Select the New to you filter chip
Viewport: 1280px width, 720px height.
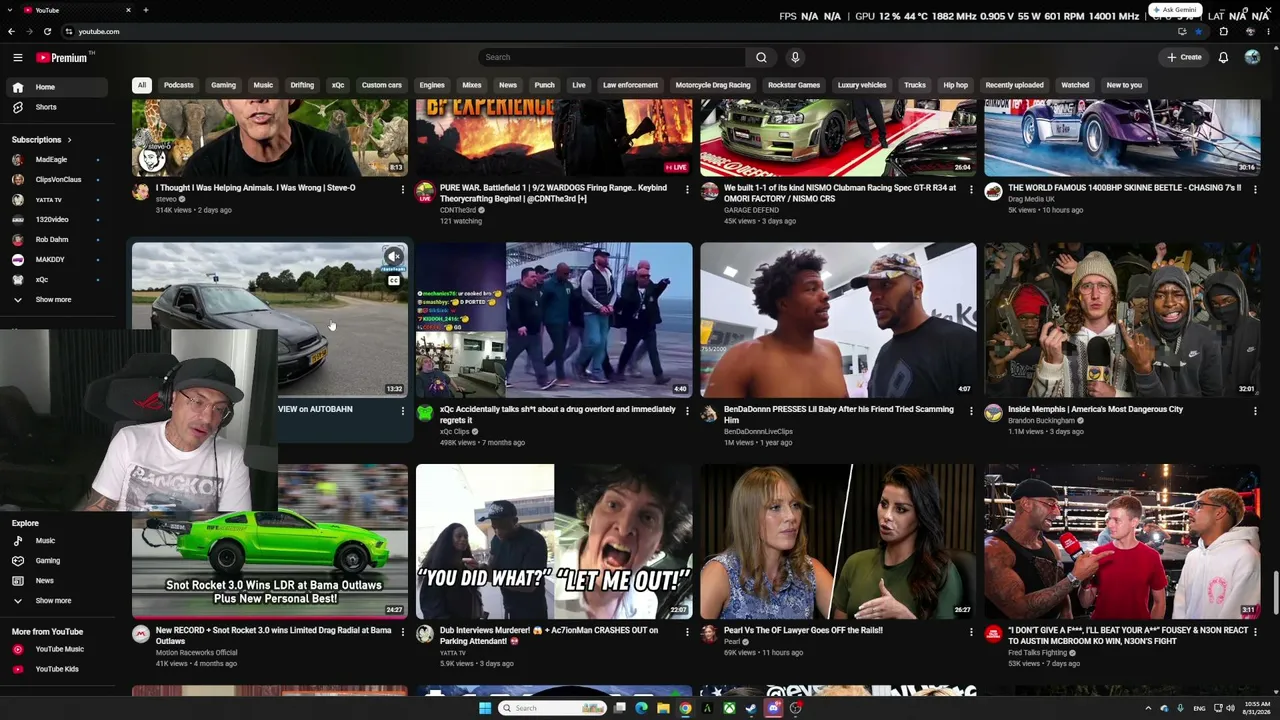tap(1124, 85)
